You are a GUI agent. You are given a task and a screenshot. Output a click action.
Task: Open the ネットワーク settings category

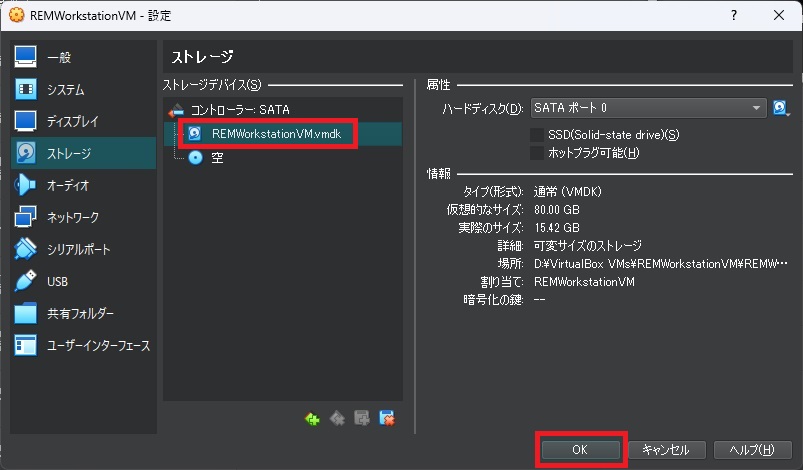pos(83,217)
